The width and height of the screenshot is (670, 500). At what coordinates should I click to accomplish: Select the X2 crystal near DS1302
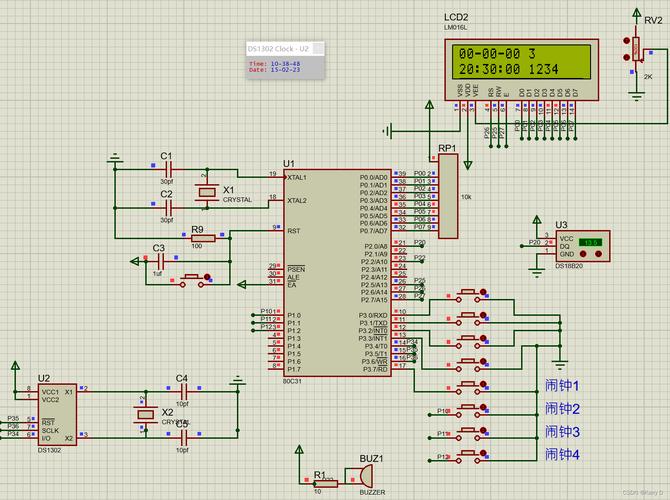pyautogui.click(x=146, y=414)
